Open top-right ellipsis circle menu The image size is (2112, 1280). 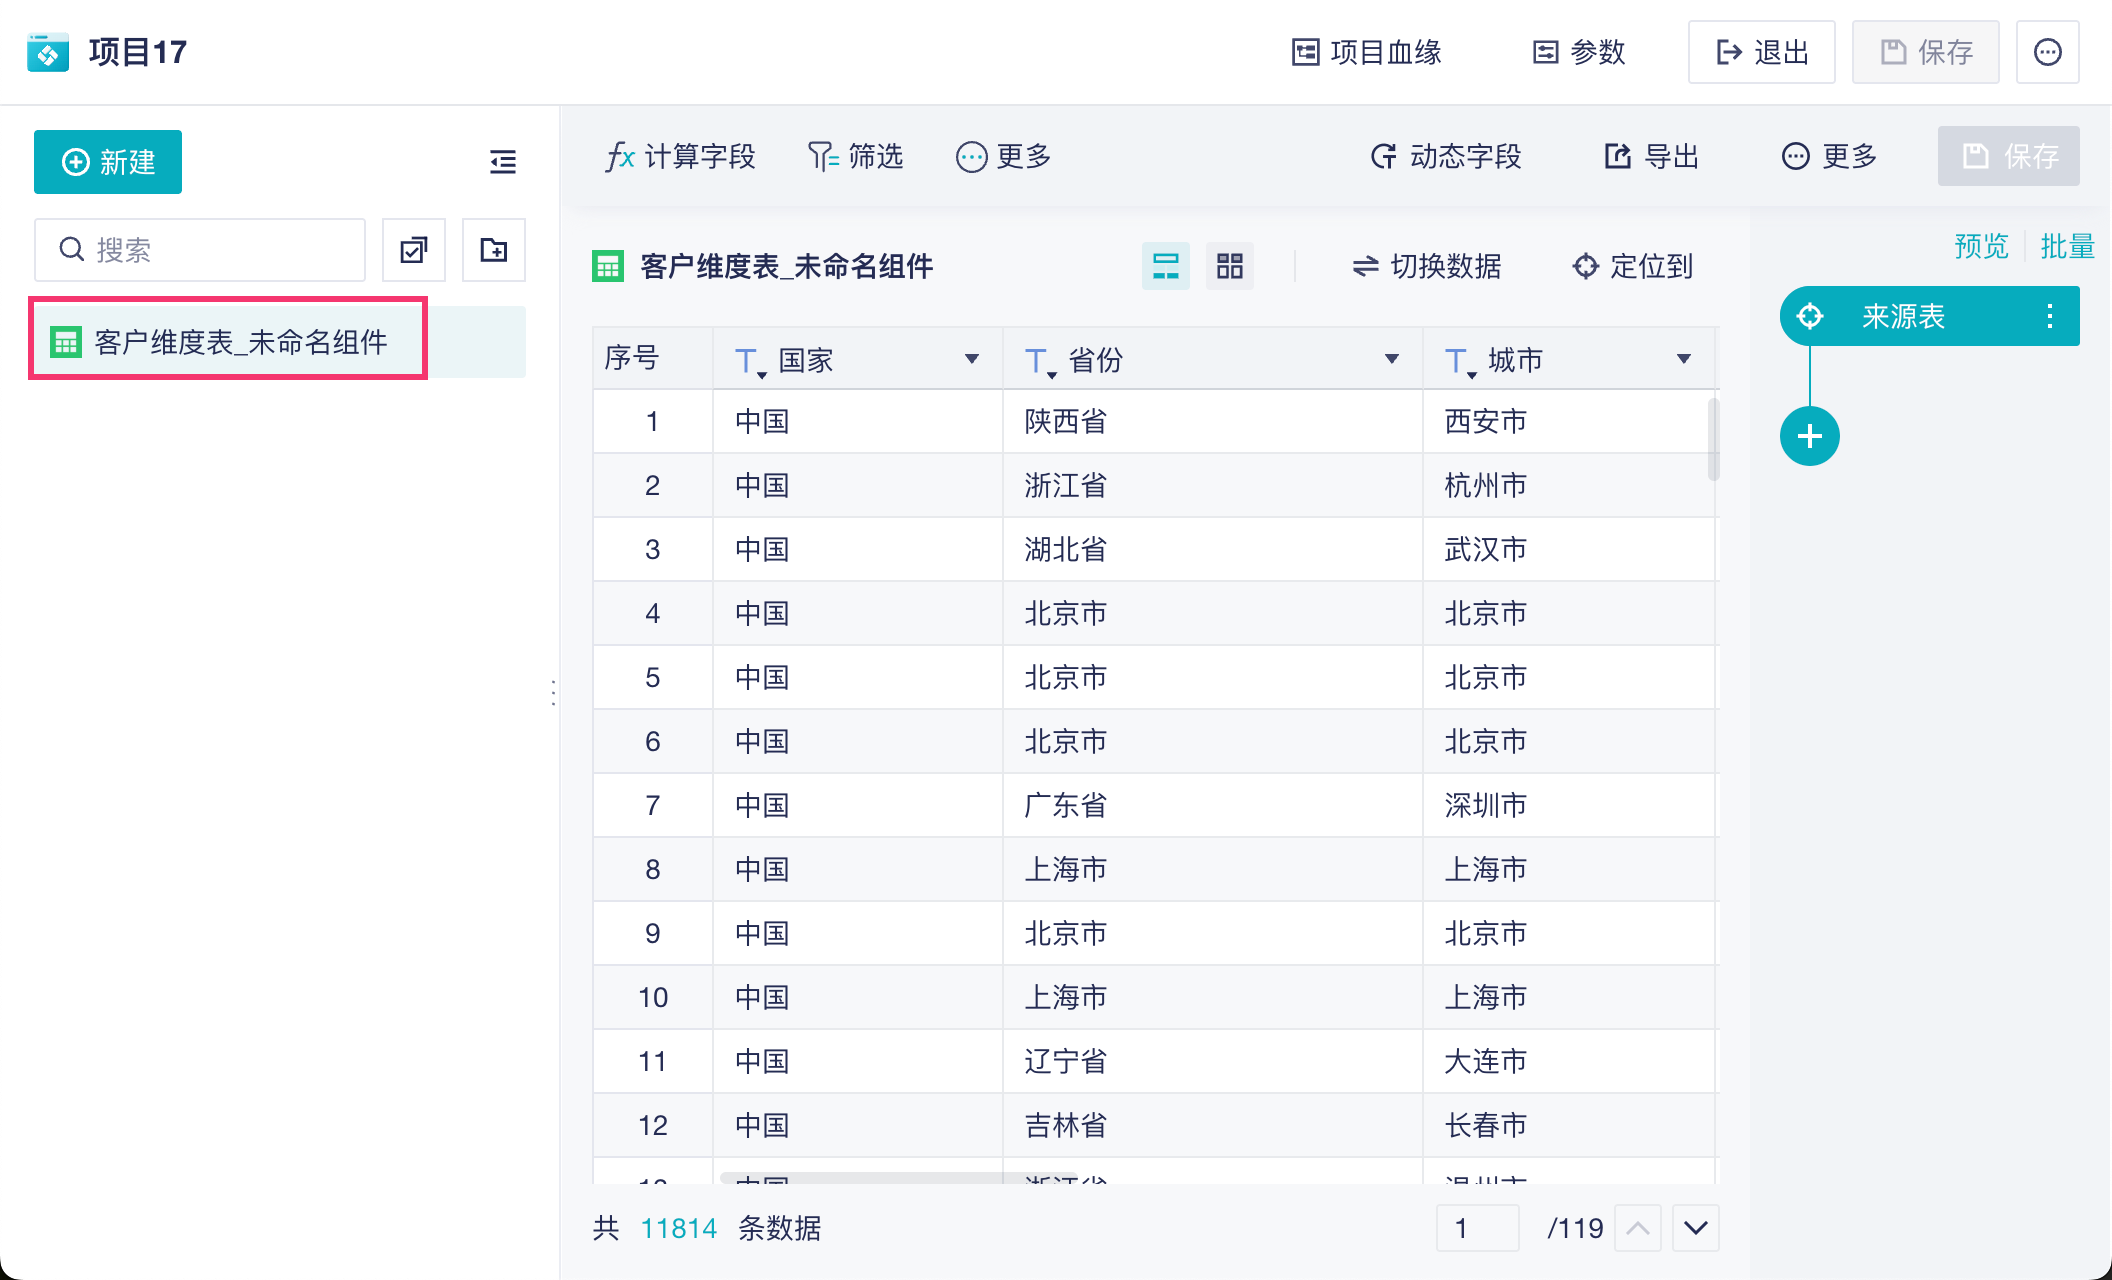[2047, 52]
